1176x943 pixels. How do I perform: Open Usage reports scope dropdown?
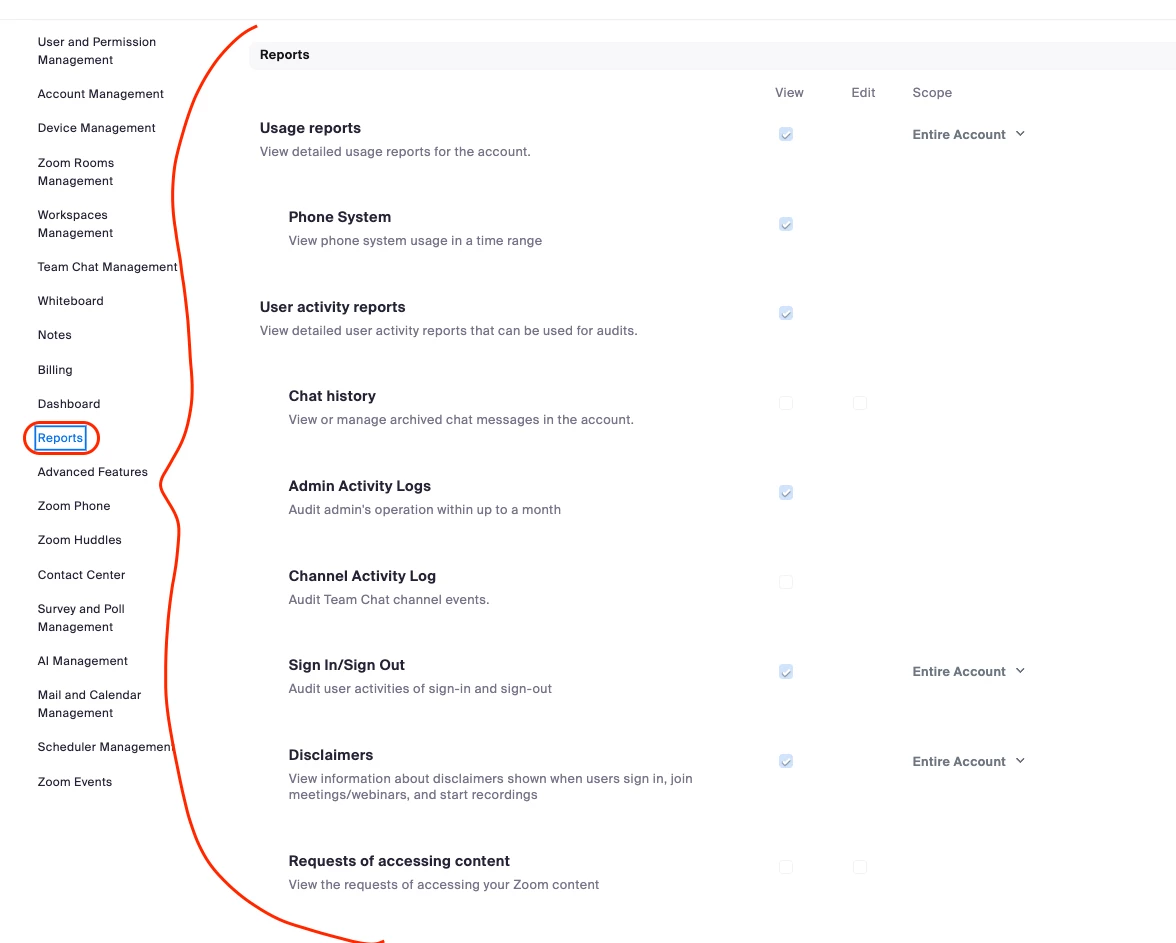[968, 134]
